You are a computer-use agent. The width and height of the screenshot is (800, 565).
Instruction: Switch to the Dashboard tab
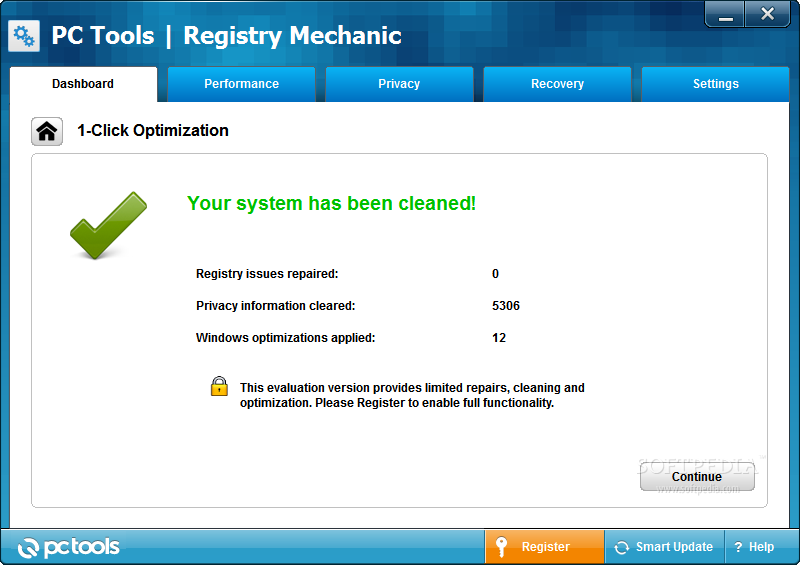coord(83,84)
